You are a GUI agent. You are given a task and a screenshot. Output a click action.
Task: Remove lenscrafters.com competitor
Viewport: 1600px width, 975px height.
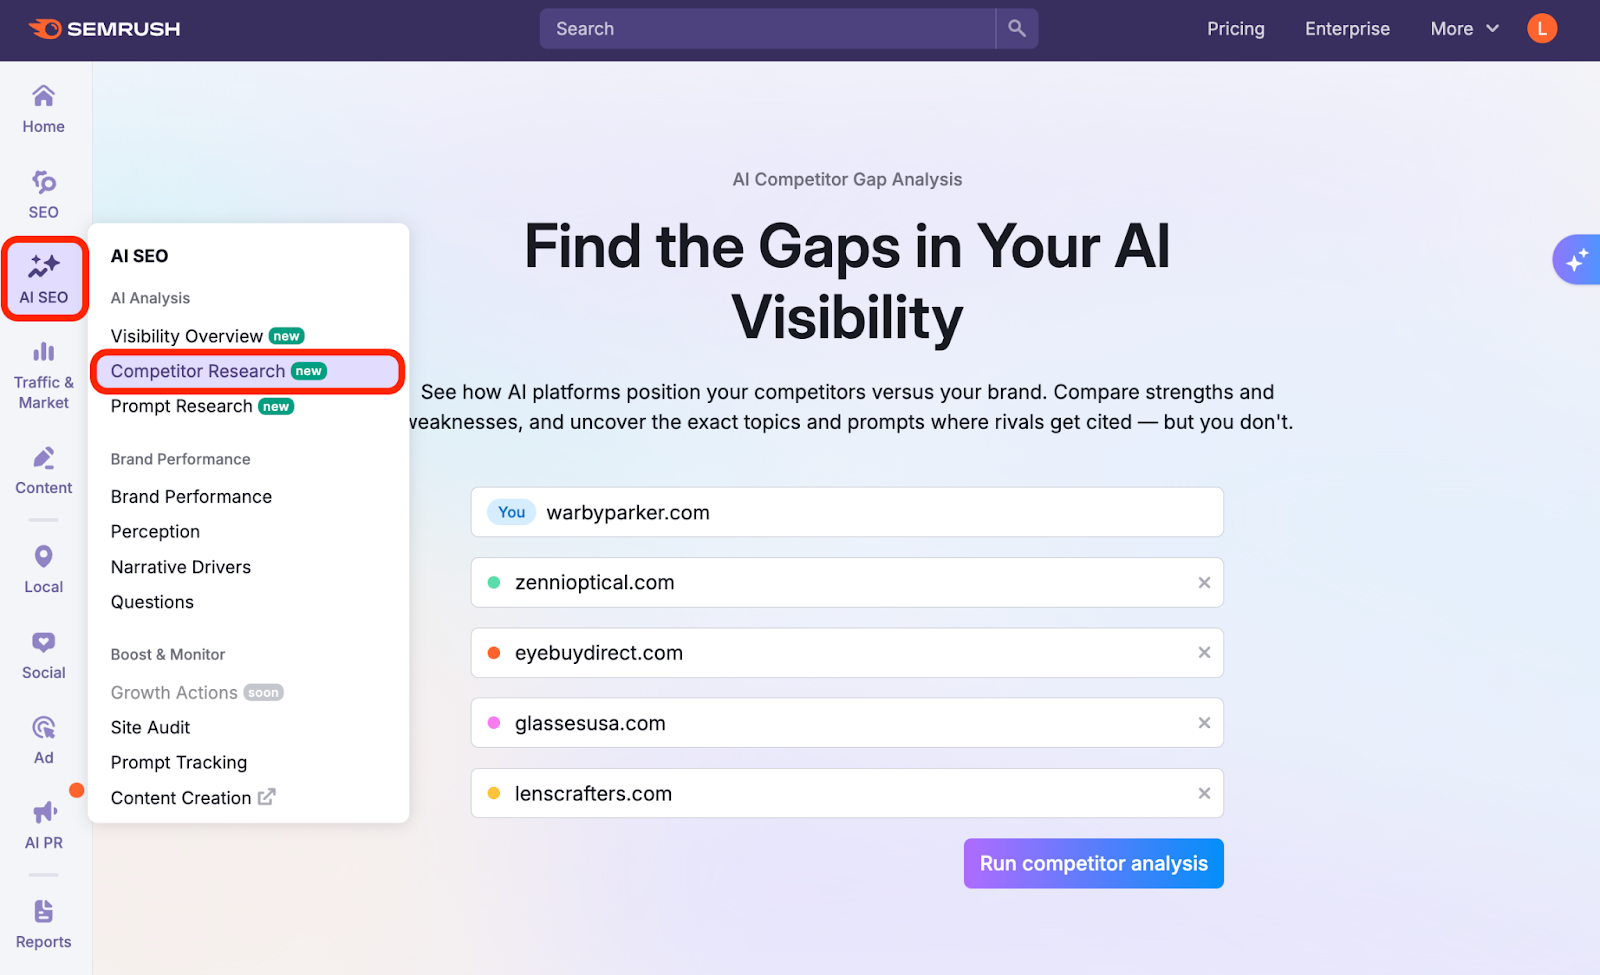click(x=1204, y=794)
